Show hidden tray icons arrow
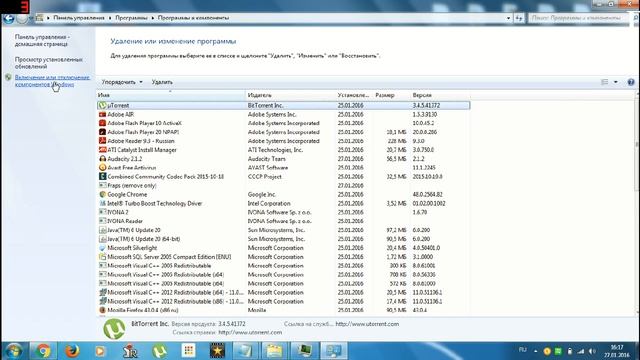The height and width of the screenshot is (360, 640). 536,351
